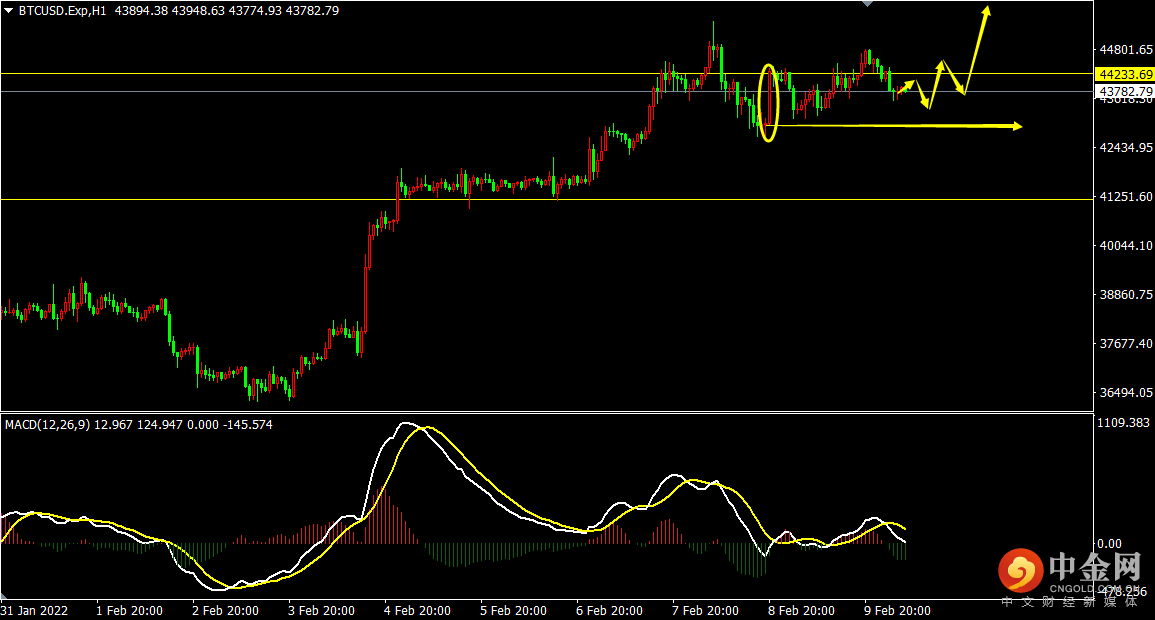Viewport: 1155px width, 620px height.
Task: Click the open price value 43894.38
Action: 141,11
